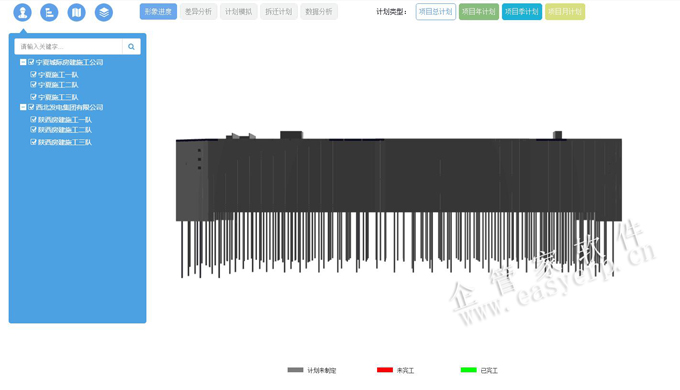Select the yellow 项目月计划 button
680x390 pixels.
pyautogui.click(x=565, y=12)
